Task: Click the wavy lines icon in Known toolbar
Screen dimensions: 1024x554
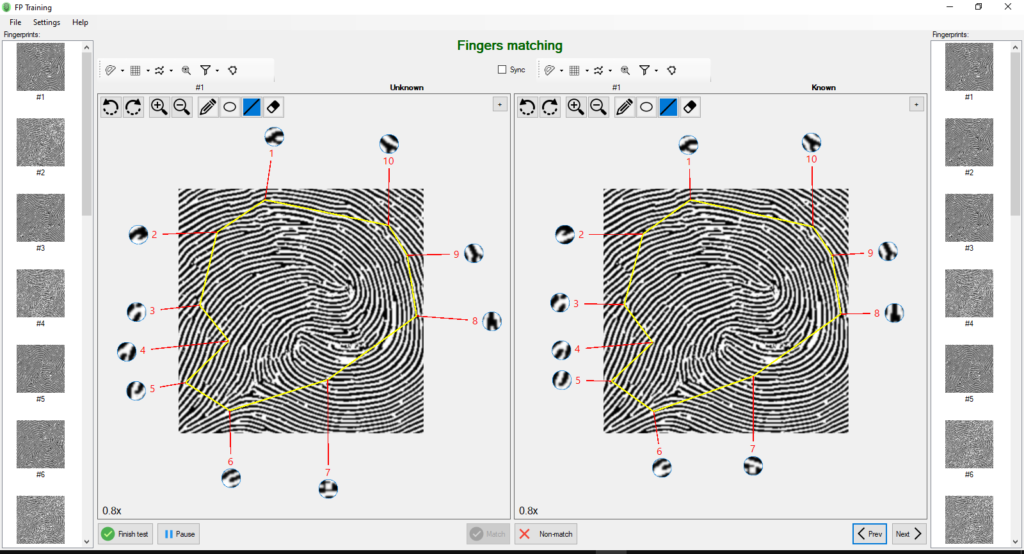Action: click(598, 70)
